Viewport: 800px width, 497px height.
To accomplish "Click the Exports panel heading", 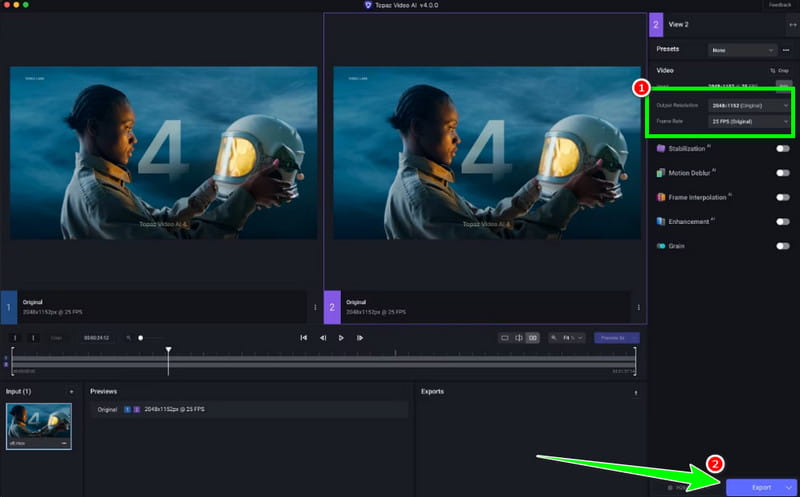I will 432,391.
